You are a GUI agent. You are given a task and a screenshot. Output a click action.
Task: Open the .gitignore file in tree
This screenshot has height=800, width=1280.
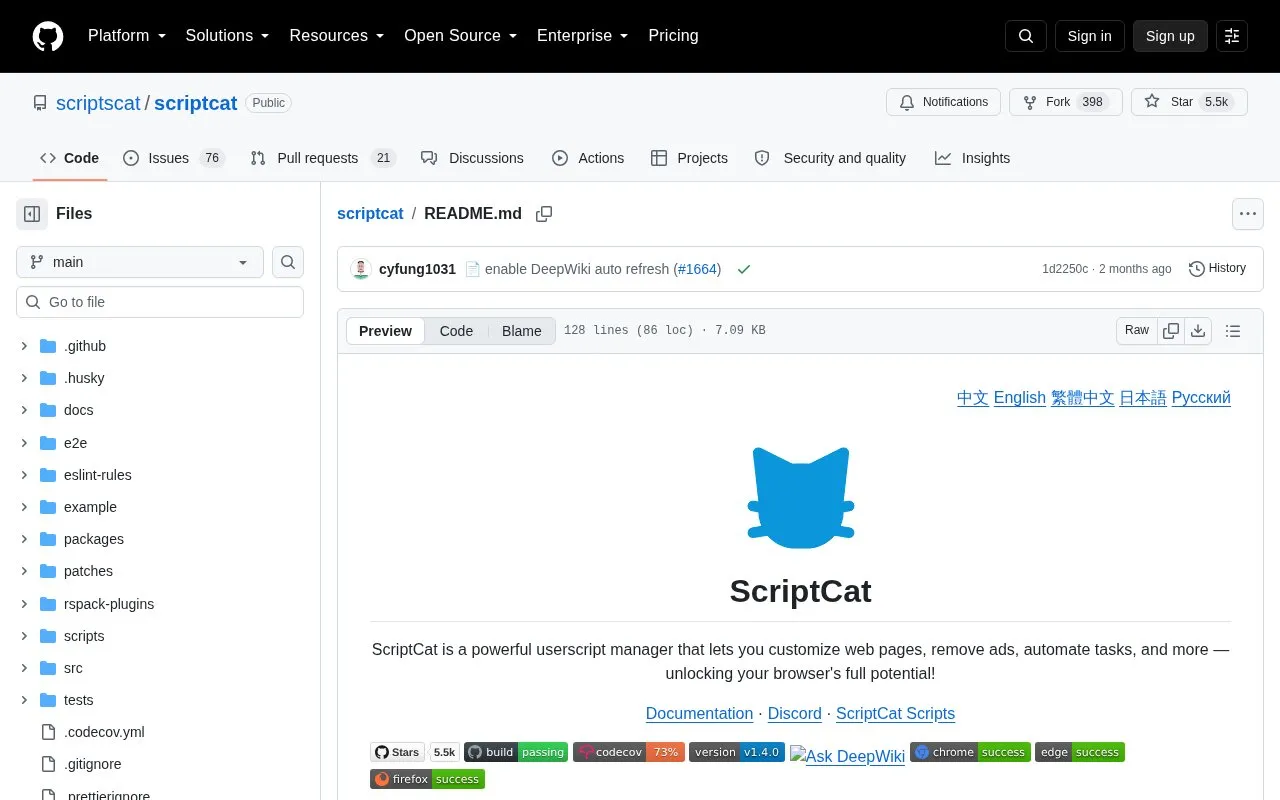point(93,764)
